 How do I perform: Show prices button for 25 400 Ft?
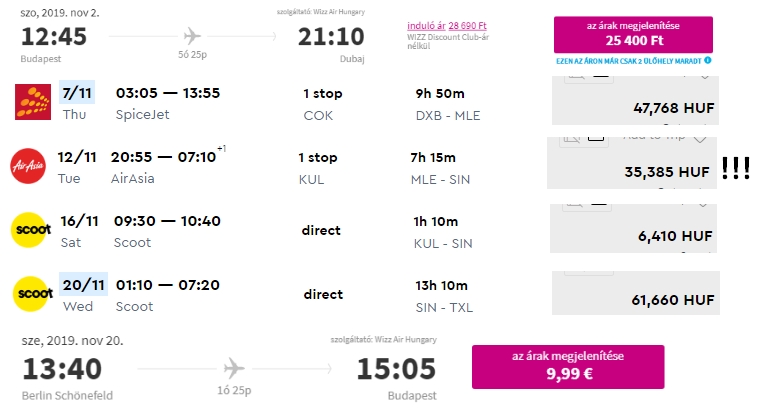pyautogui.click(x=633, y=35)
